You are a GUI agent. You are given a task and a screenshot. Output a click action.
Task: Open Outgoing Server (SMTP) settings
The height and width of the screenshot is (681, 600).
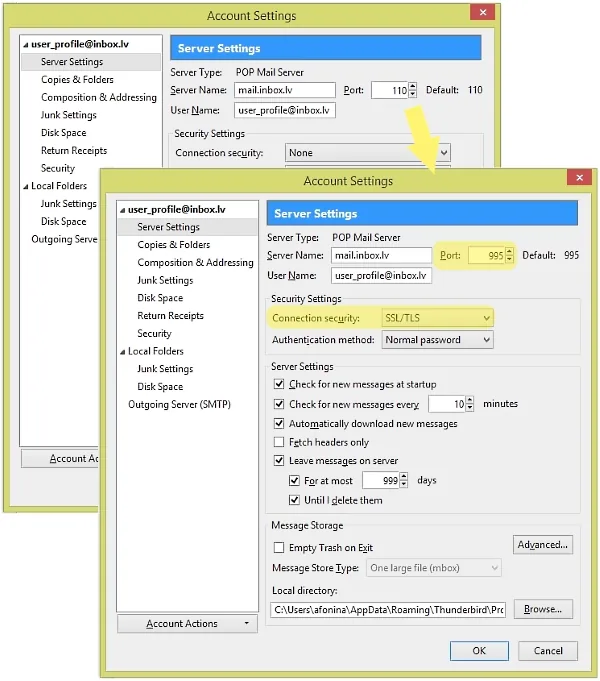179,404
